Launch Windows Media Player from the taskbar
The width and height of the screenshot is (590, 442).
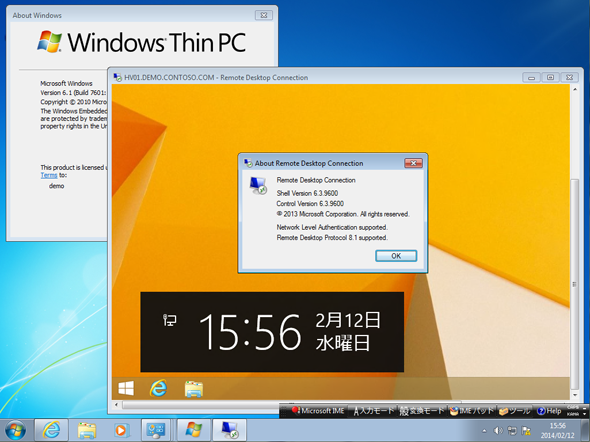(121, 430)
